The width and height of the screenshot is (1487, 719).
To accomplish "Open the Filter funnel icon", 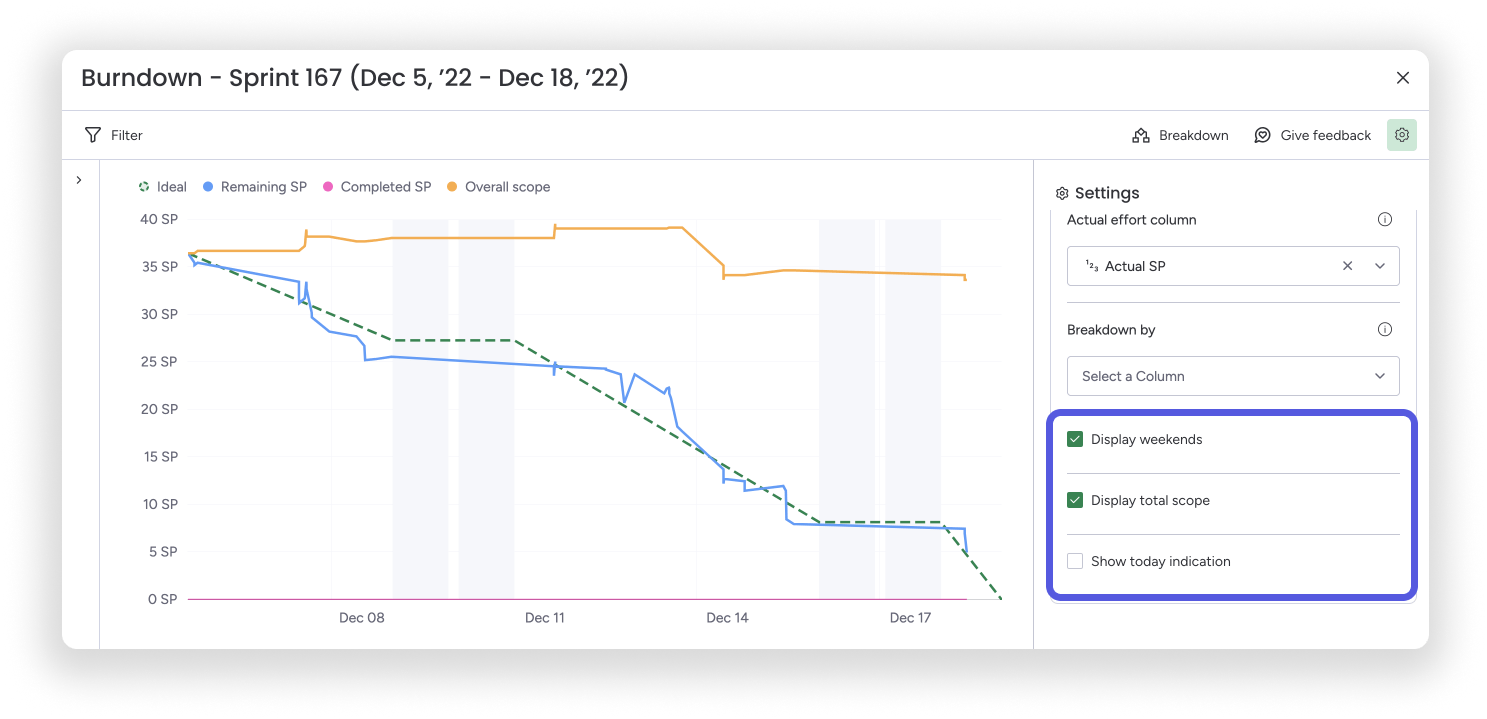I will point(92,135).
